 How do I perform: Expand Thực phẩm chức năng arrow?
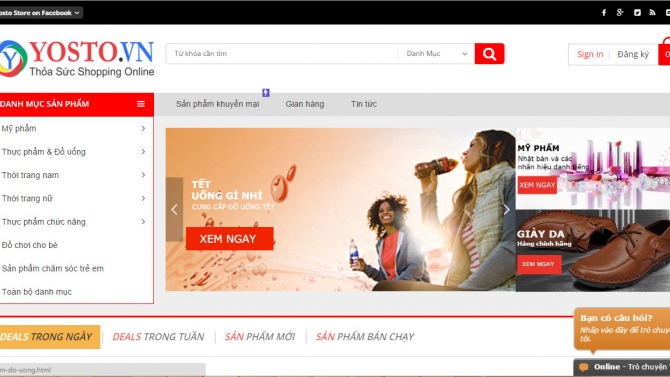tap(143, 221)
